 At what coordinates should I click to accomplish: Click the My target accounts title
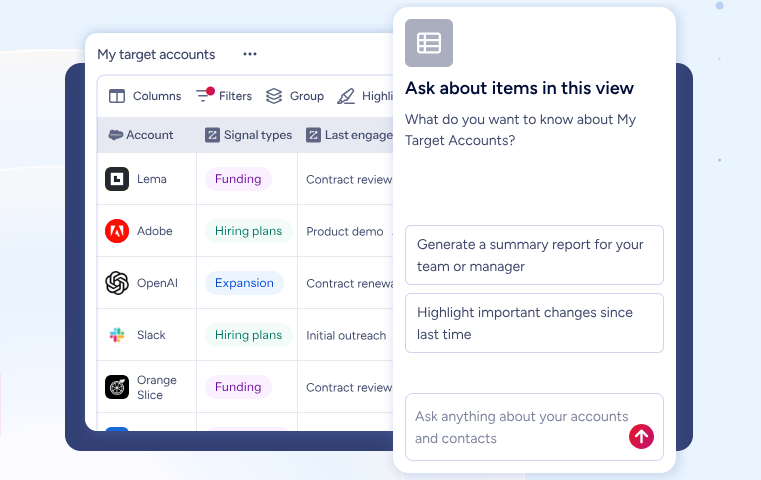pyautogui.click(x=156, y=54)
